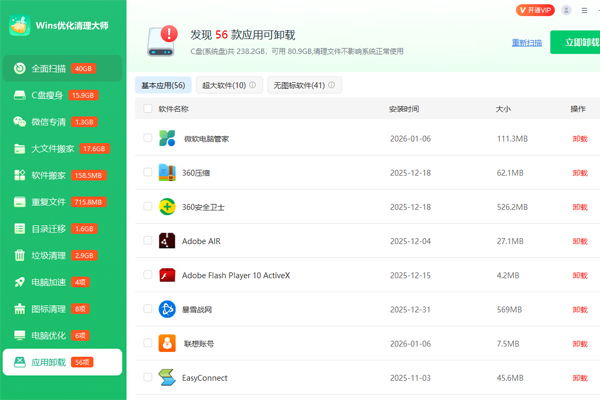600x400 pixels.
Task: Select 微信专清 sidebar item
Action: click(62, 122)
